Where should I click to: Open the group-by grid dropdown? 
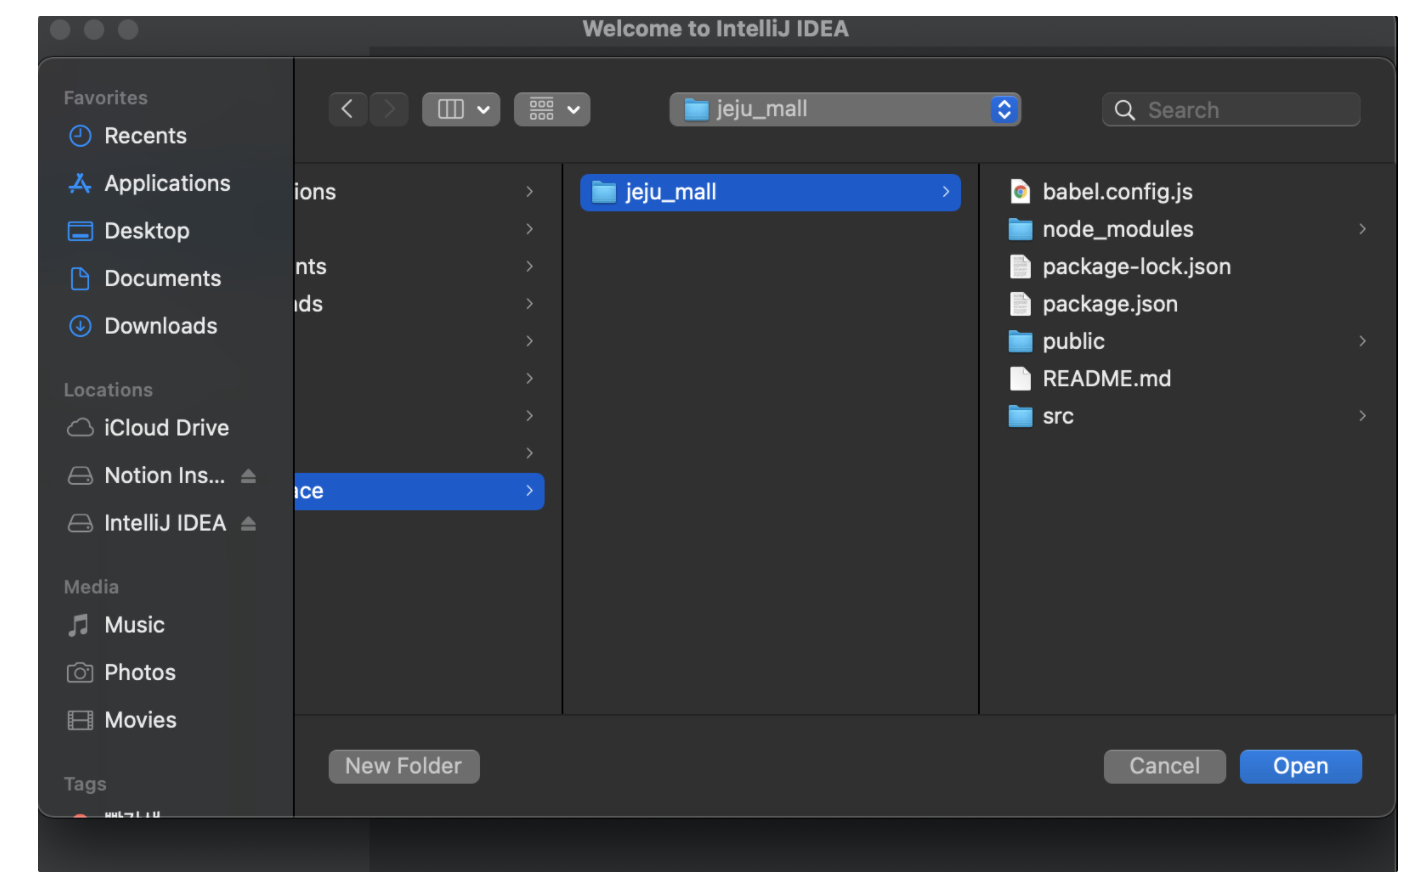tap(552, 109)
